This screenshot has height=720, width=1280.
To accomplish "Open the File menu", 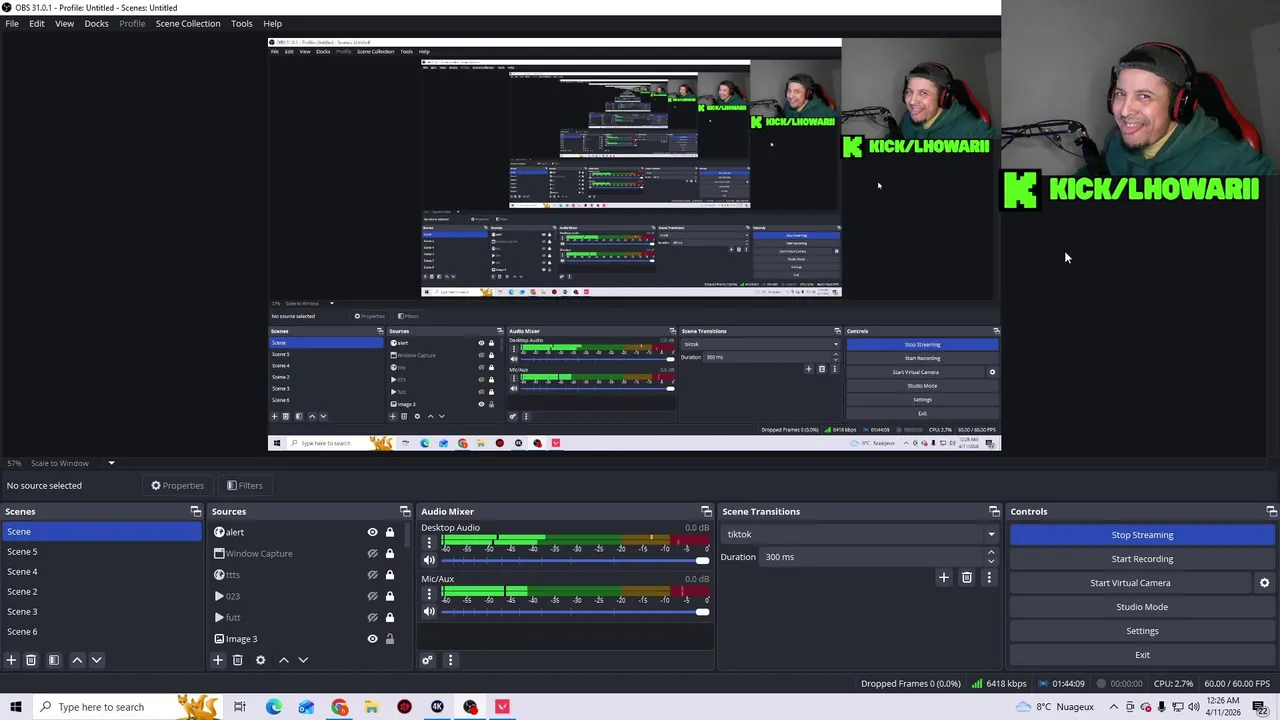I will (x=12, y=23).
